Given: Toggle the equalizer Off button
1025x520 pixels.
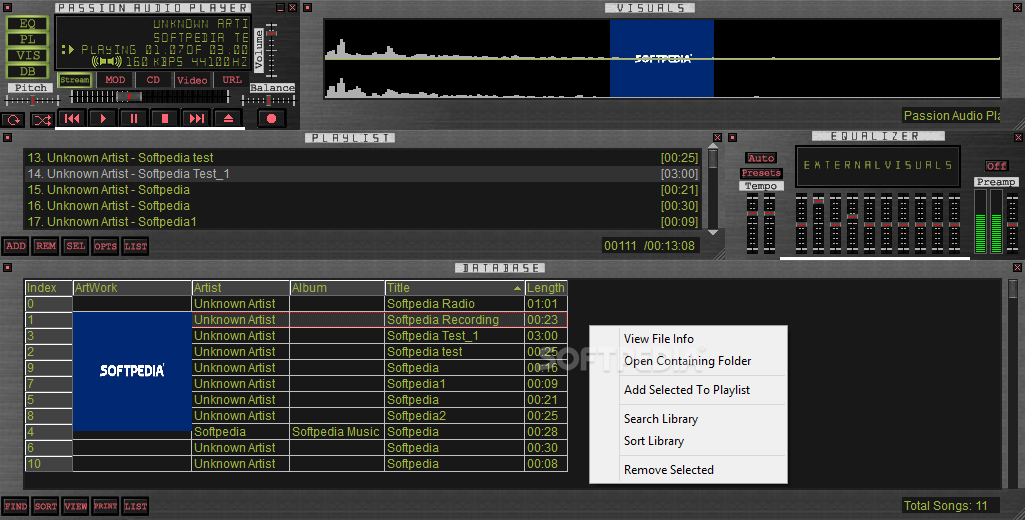Looking at the screenshot, I should click(996, 166).
